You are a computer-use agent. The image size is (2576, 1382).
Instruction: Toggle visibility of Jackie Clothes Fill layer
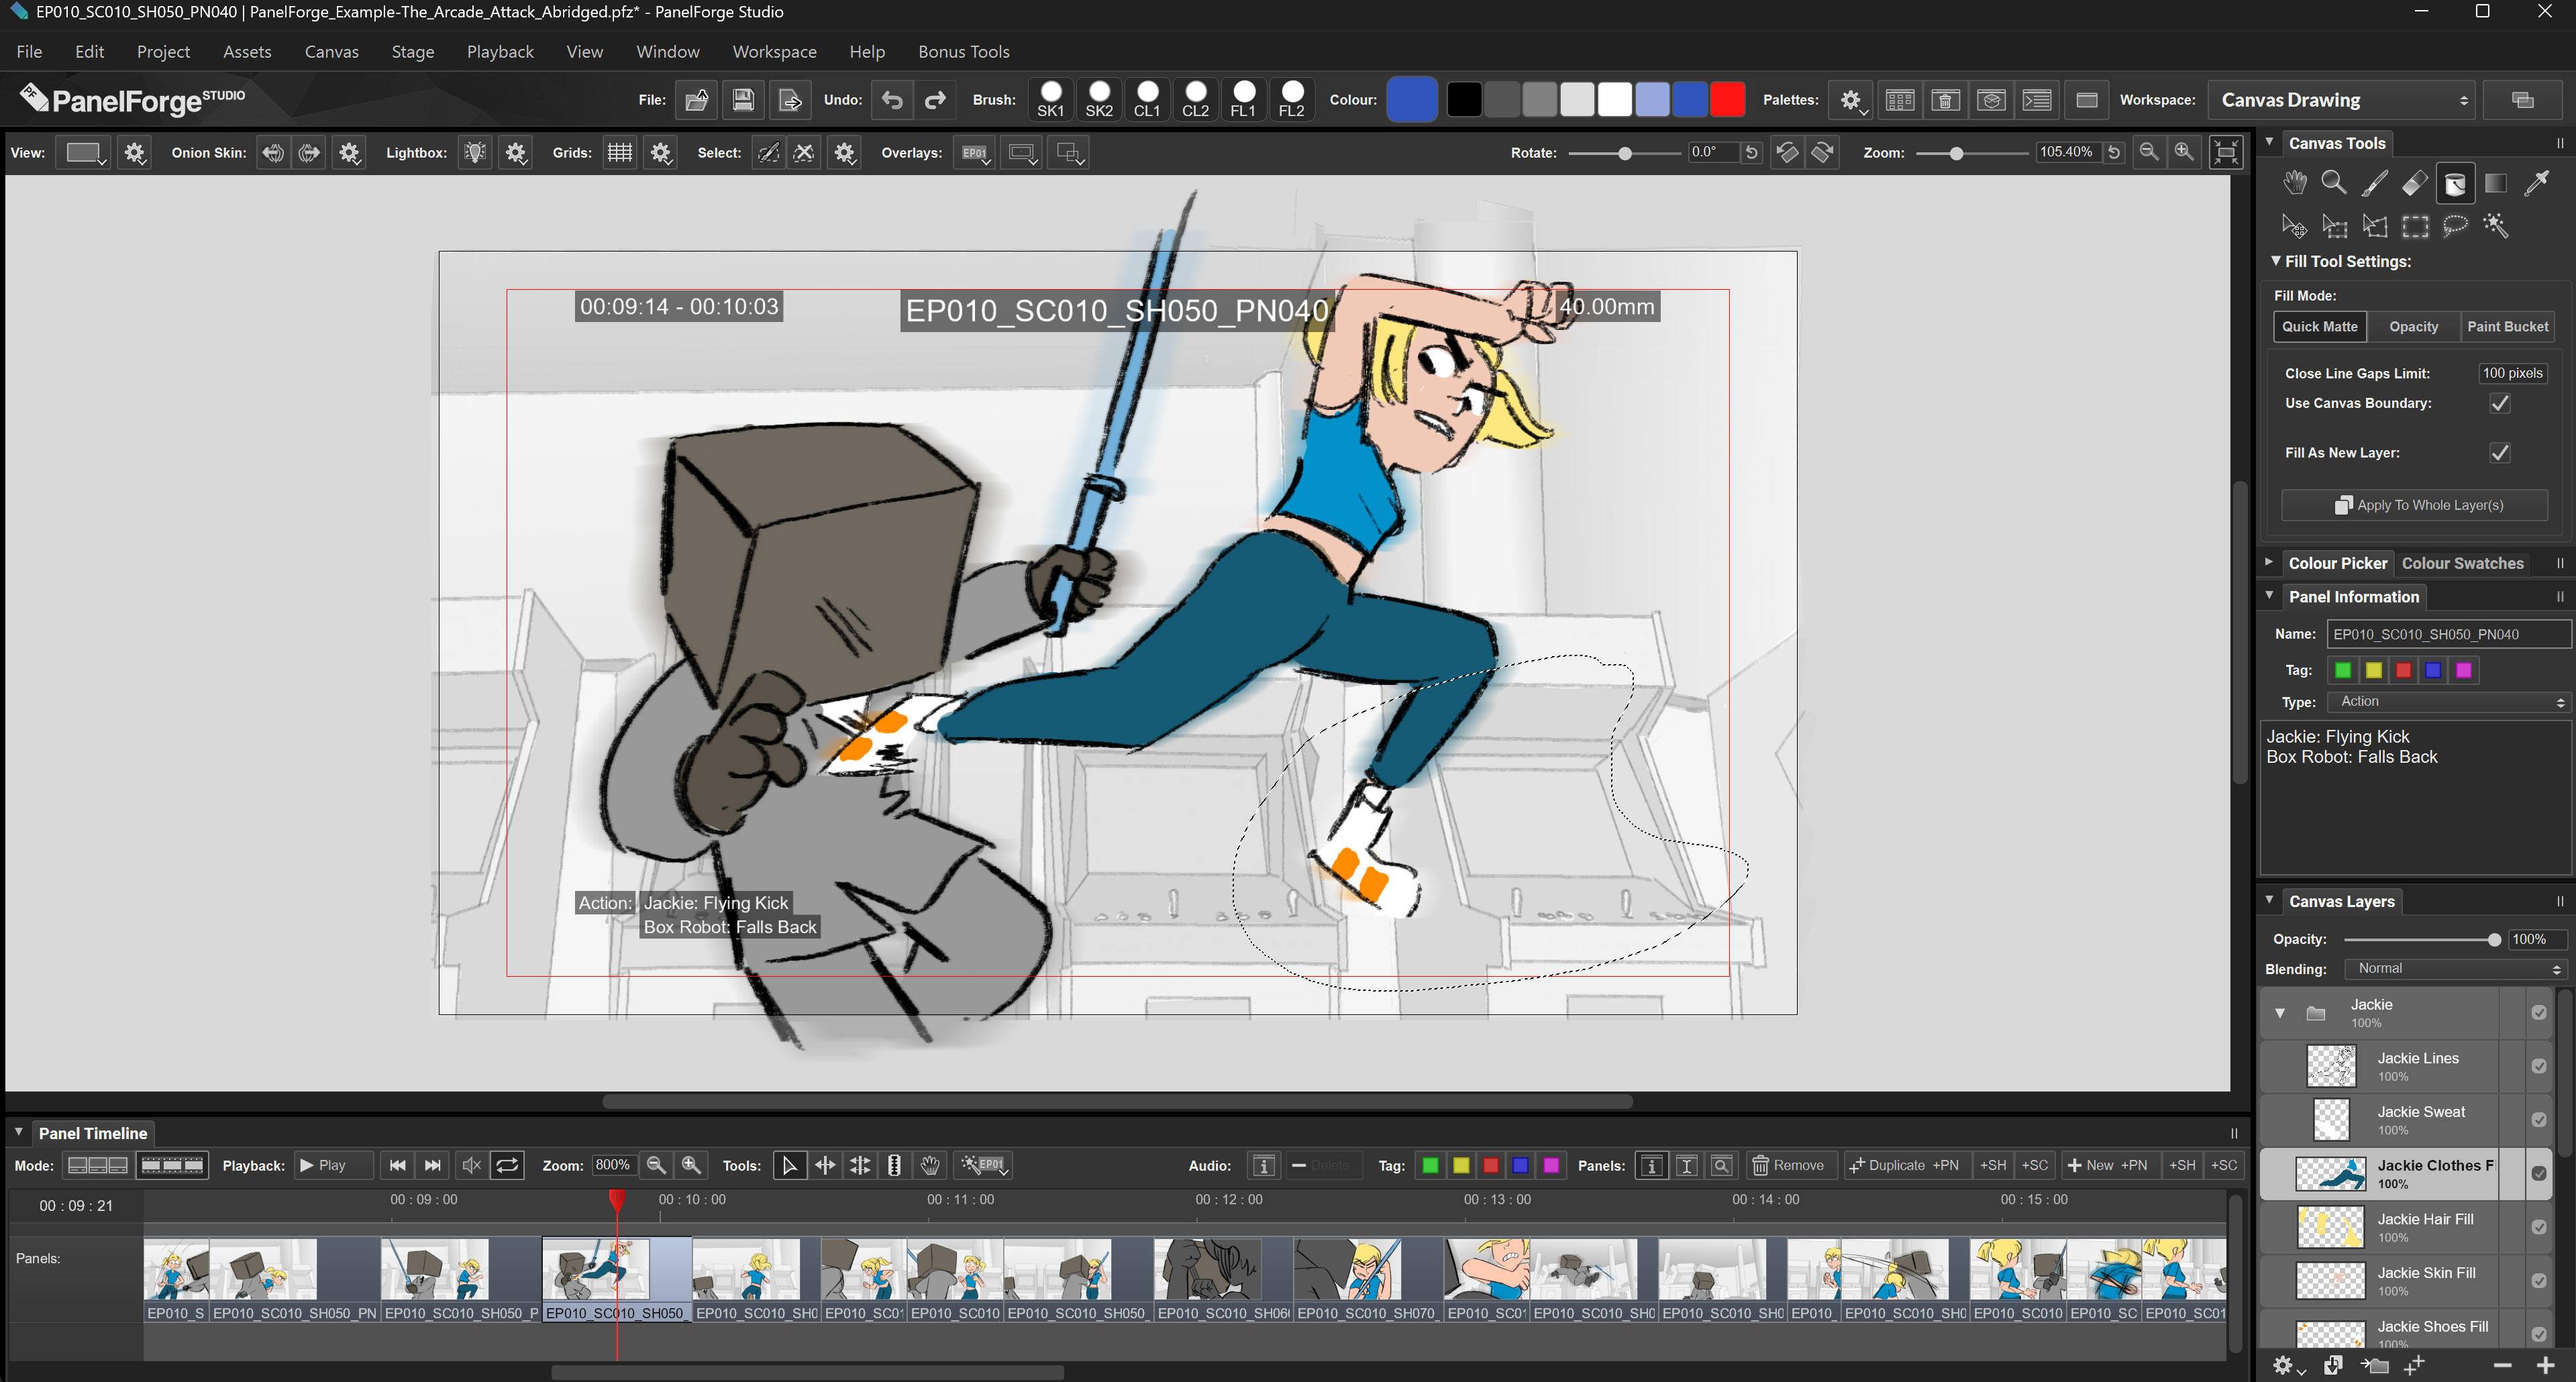click(x=2538, y=1174)
